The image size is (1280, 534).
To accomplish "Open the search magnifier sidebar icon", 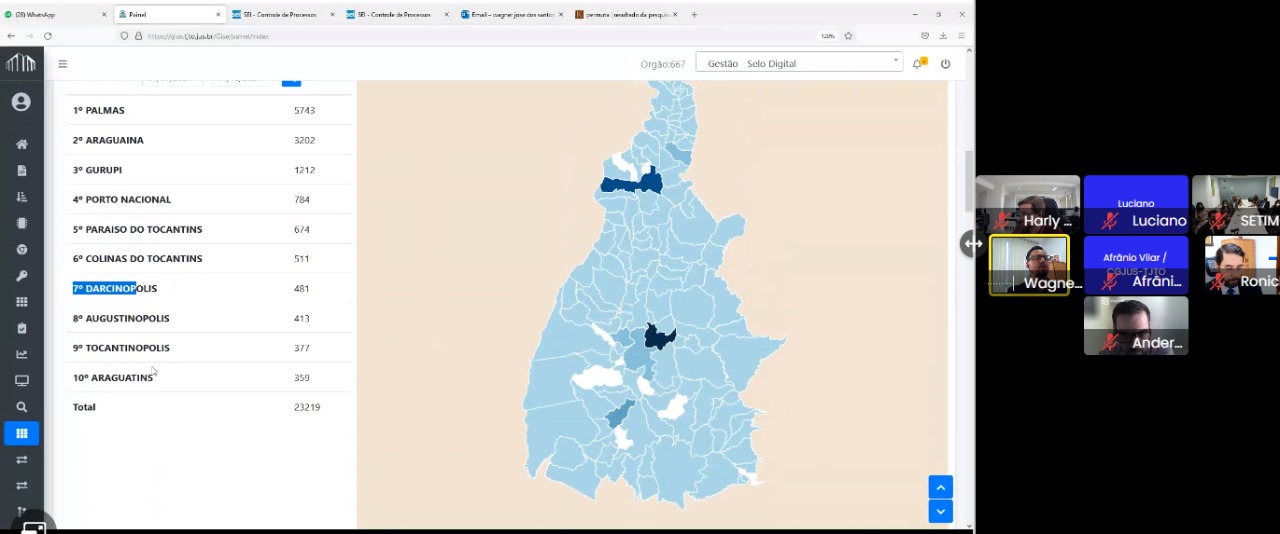I will point(21,407).
